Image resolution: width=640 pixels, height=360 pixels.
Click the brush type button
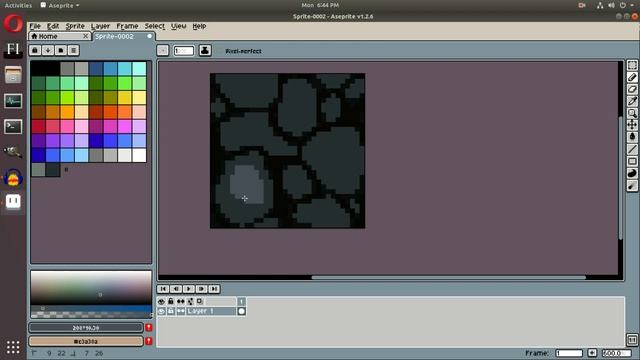pos(162,50)
